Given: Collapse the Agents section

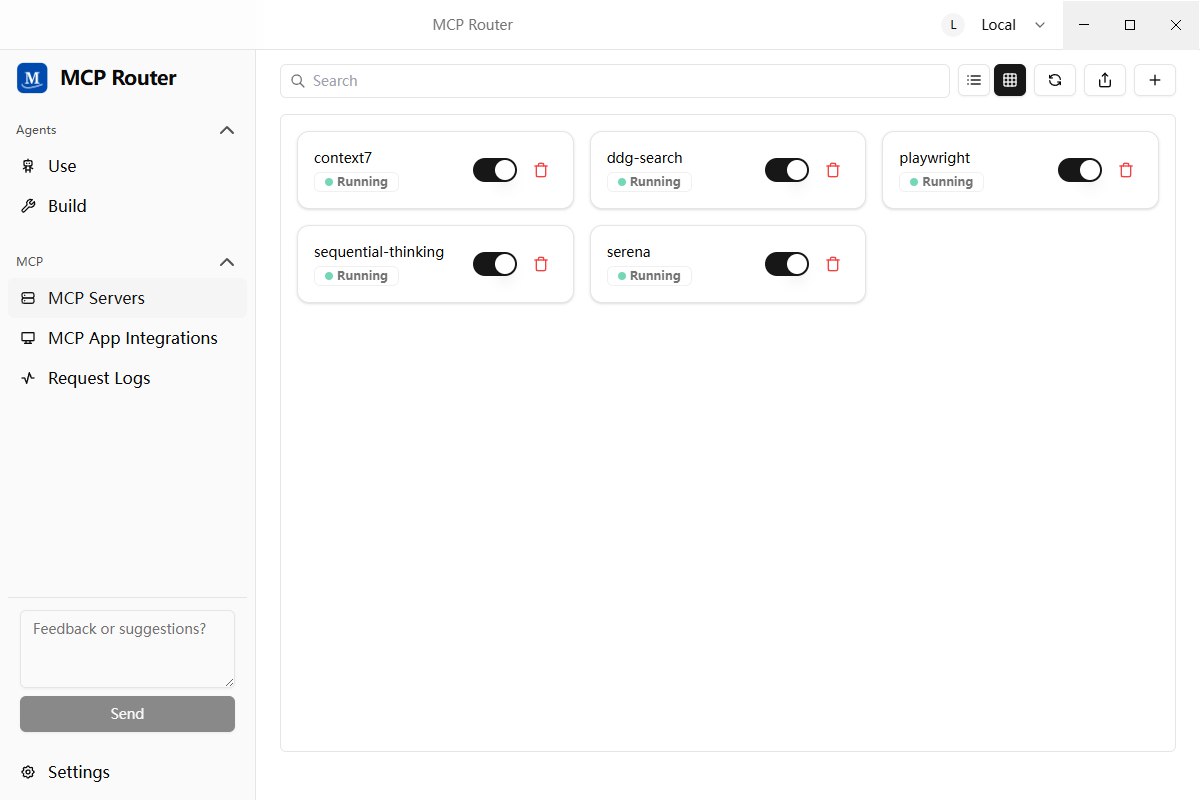Looking at the screenshot, I should click(227, 130).
